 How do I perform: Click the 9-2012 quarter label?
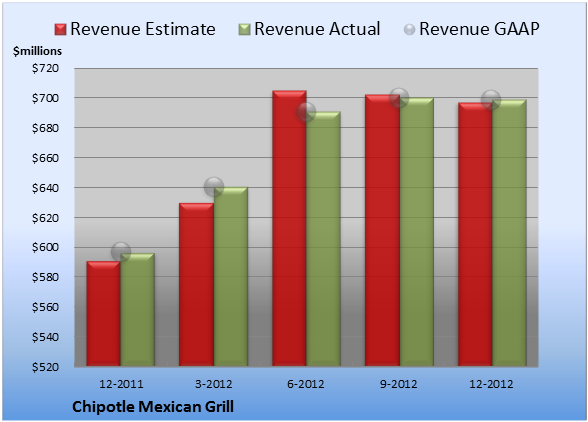pyautogui.click(x=399, y=384)
